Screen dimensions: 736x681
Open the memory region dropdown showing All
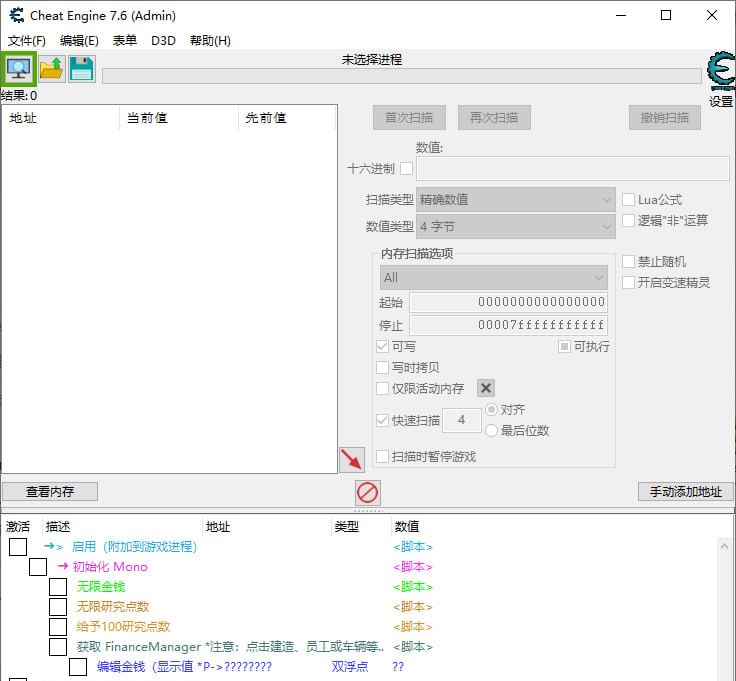(x=494, y=278)
